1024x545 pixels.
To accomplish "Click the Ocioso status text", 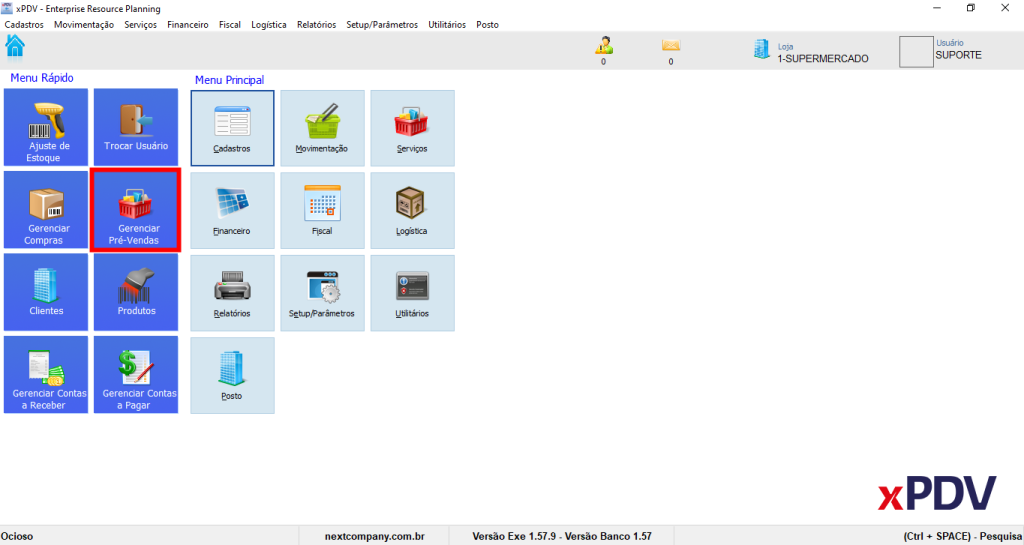I will (17, 537).
